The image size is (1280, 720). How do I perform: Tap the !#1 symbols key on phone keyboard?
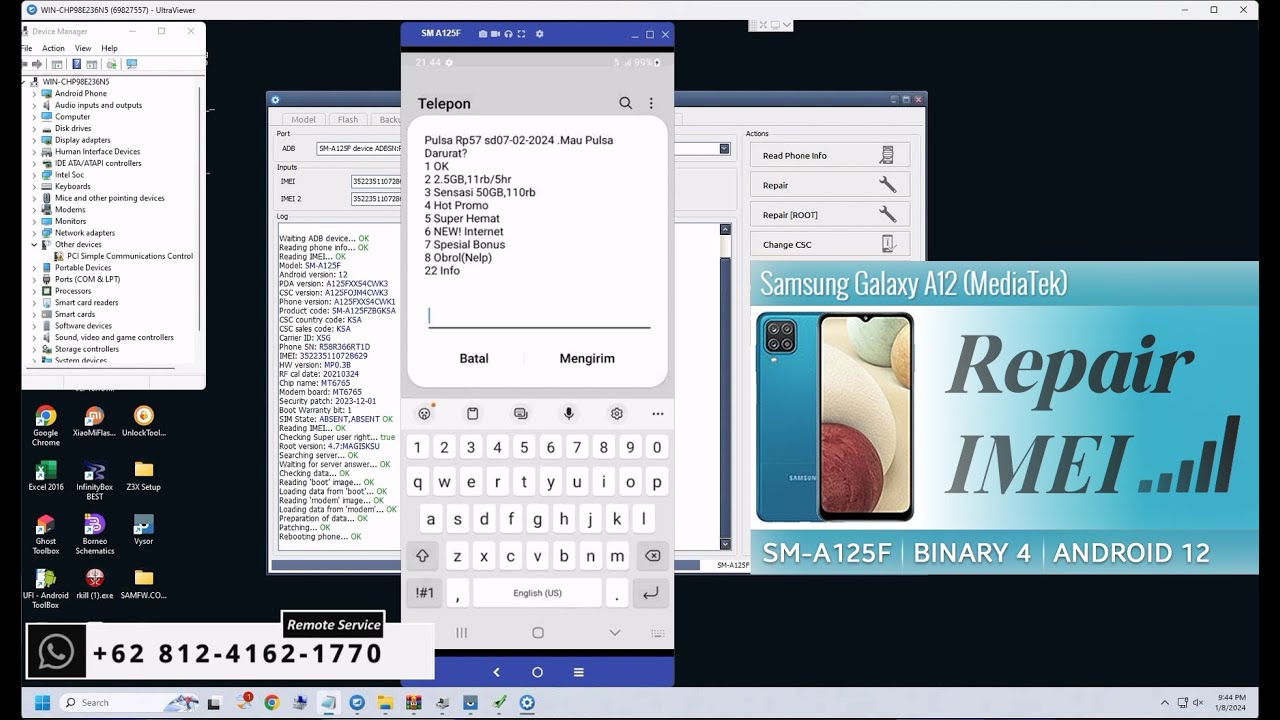pos(424,593)
